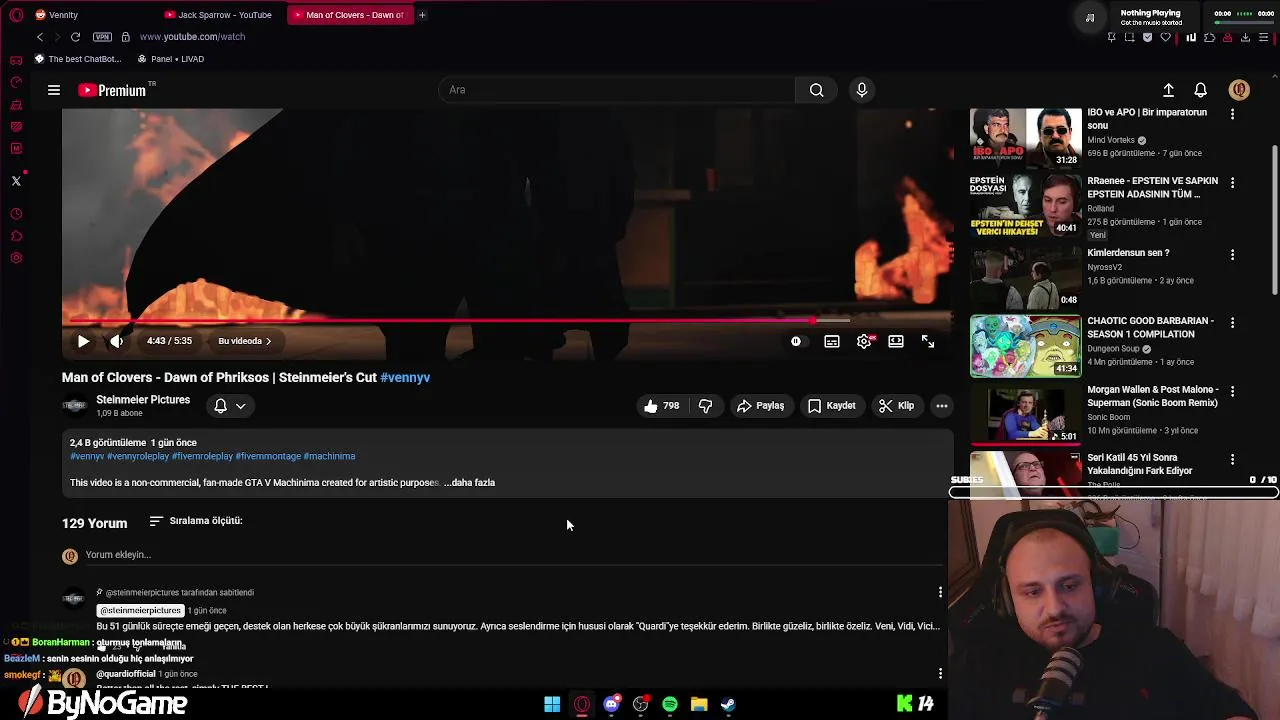This screenshot has width=1280, height=720.
Task: Open the Windows Start button in taskbar
Action: tap(552, 704)
